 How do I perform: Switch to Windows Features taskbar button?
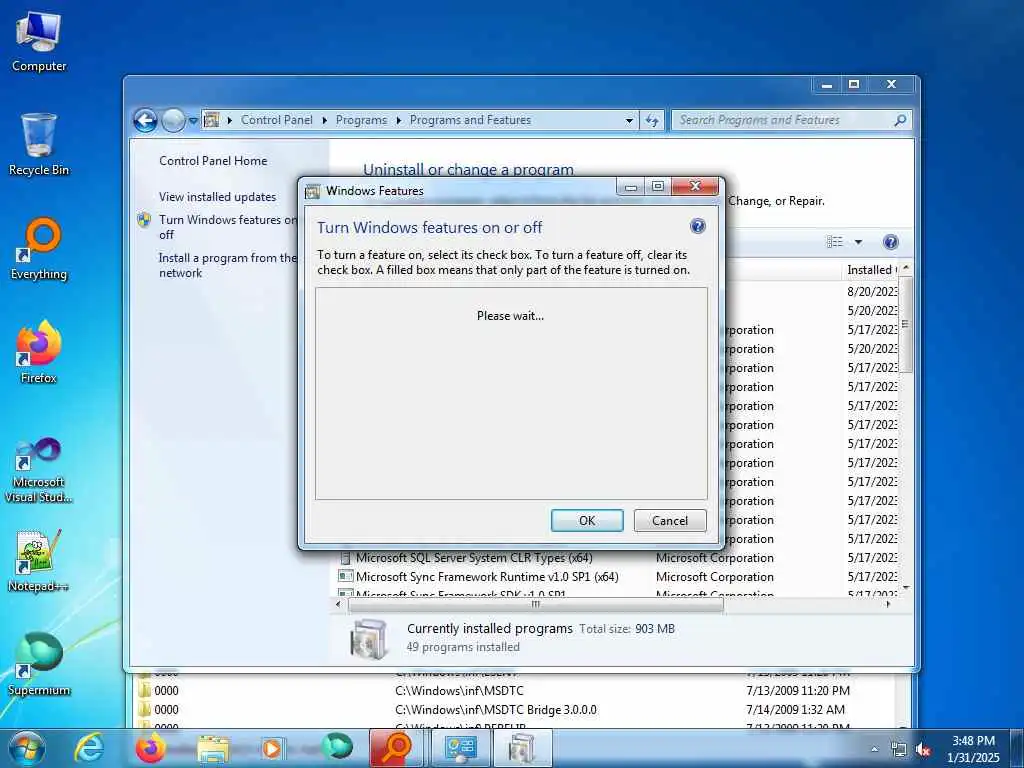pos(522,748)
